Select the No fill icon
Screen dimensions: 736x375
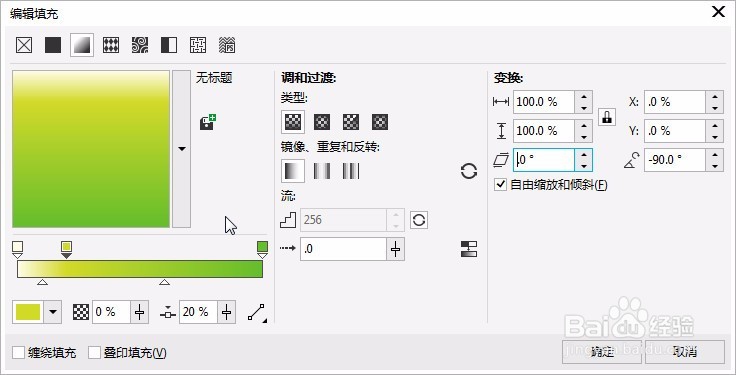[24, 46]
